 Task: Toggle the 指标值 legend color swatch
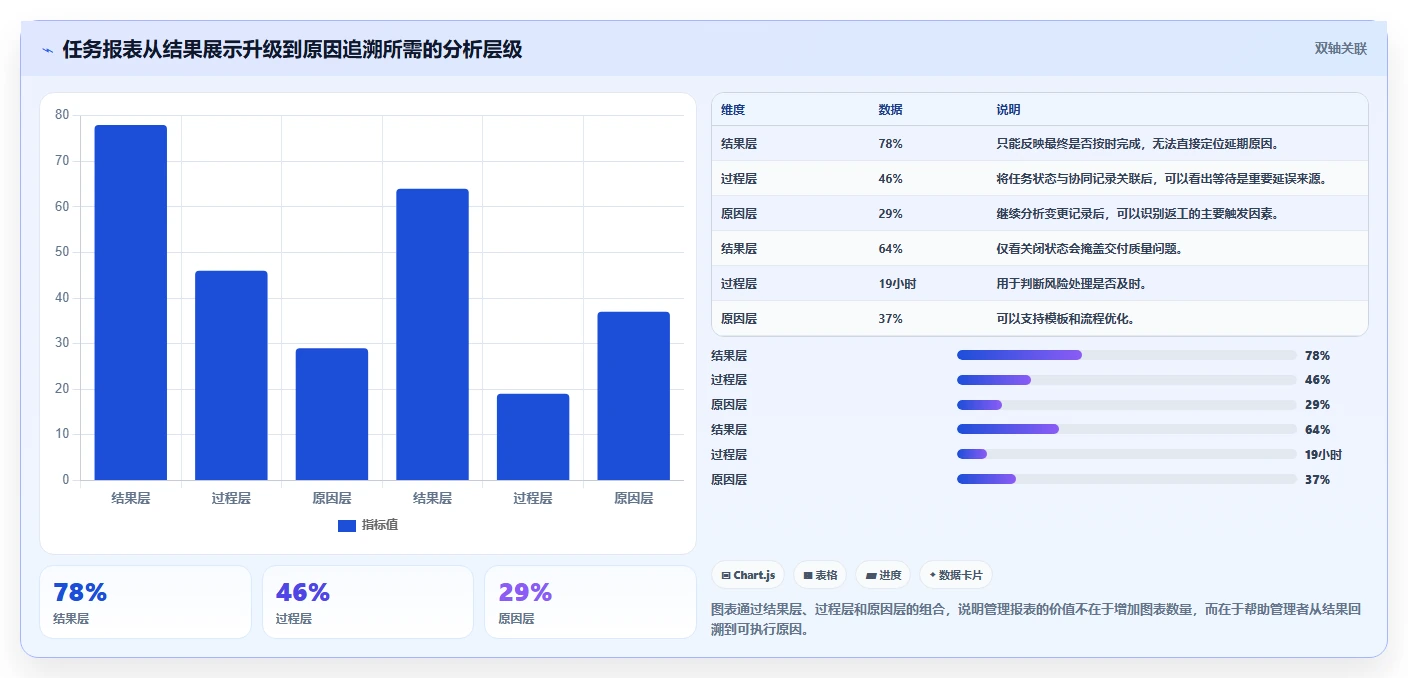pos(347,525)
